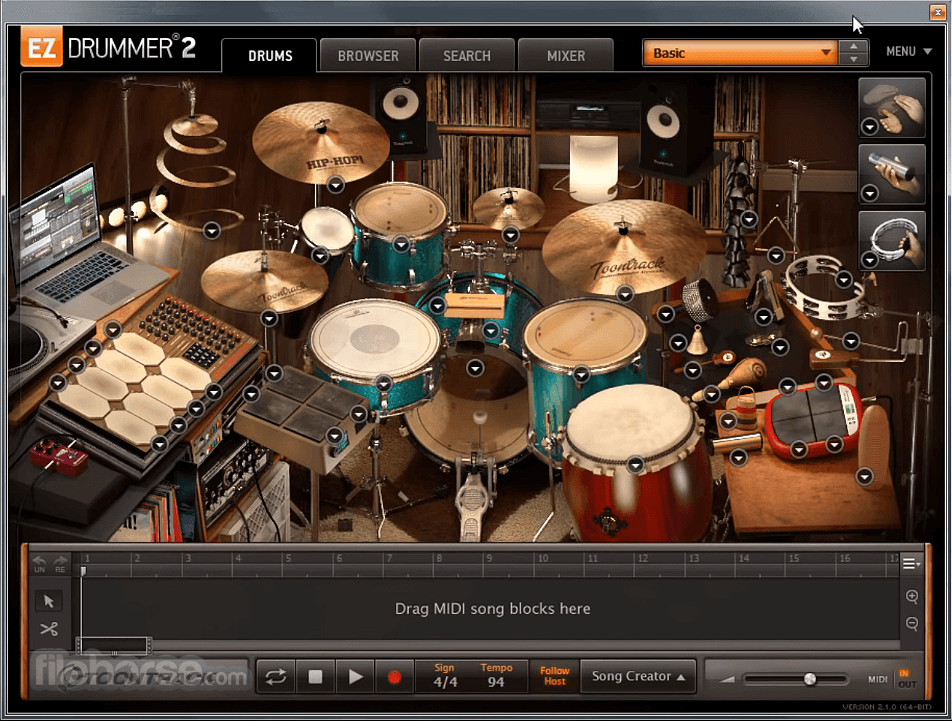Viewport: 952px width, 721px height.
Task: Open teal floor tom instrument menu arrow
Action: click(582, 374)
